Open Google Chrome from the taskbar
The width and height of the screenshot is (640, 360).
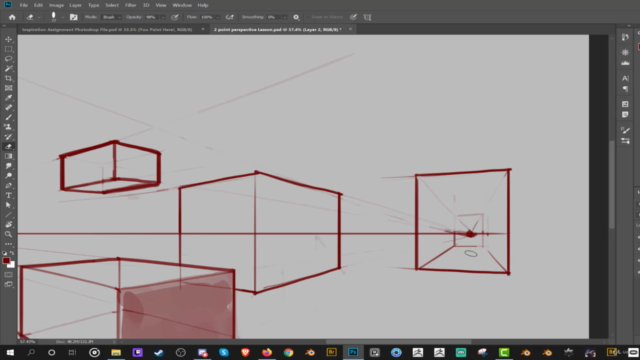tap(289, 352)
